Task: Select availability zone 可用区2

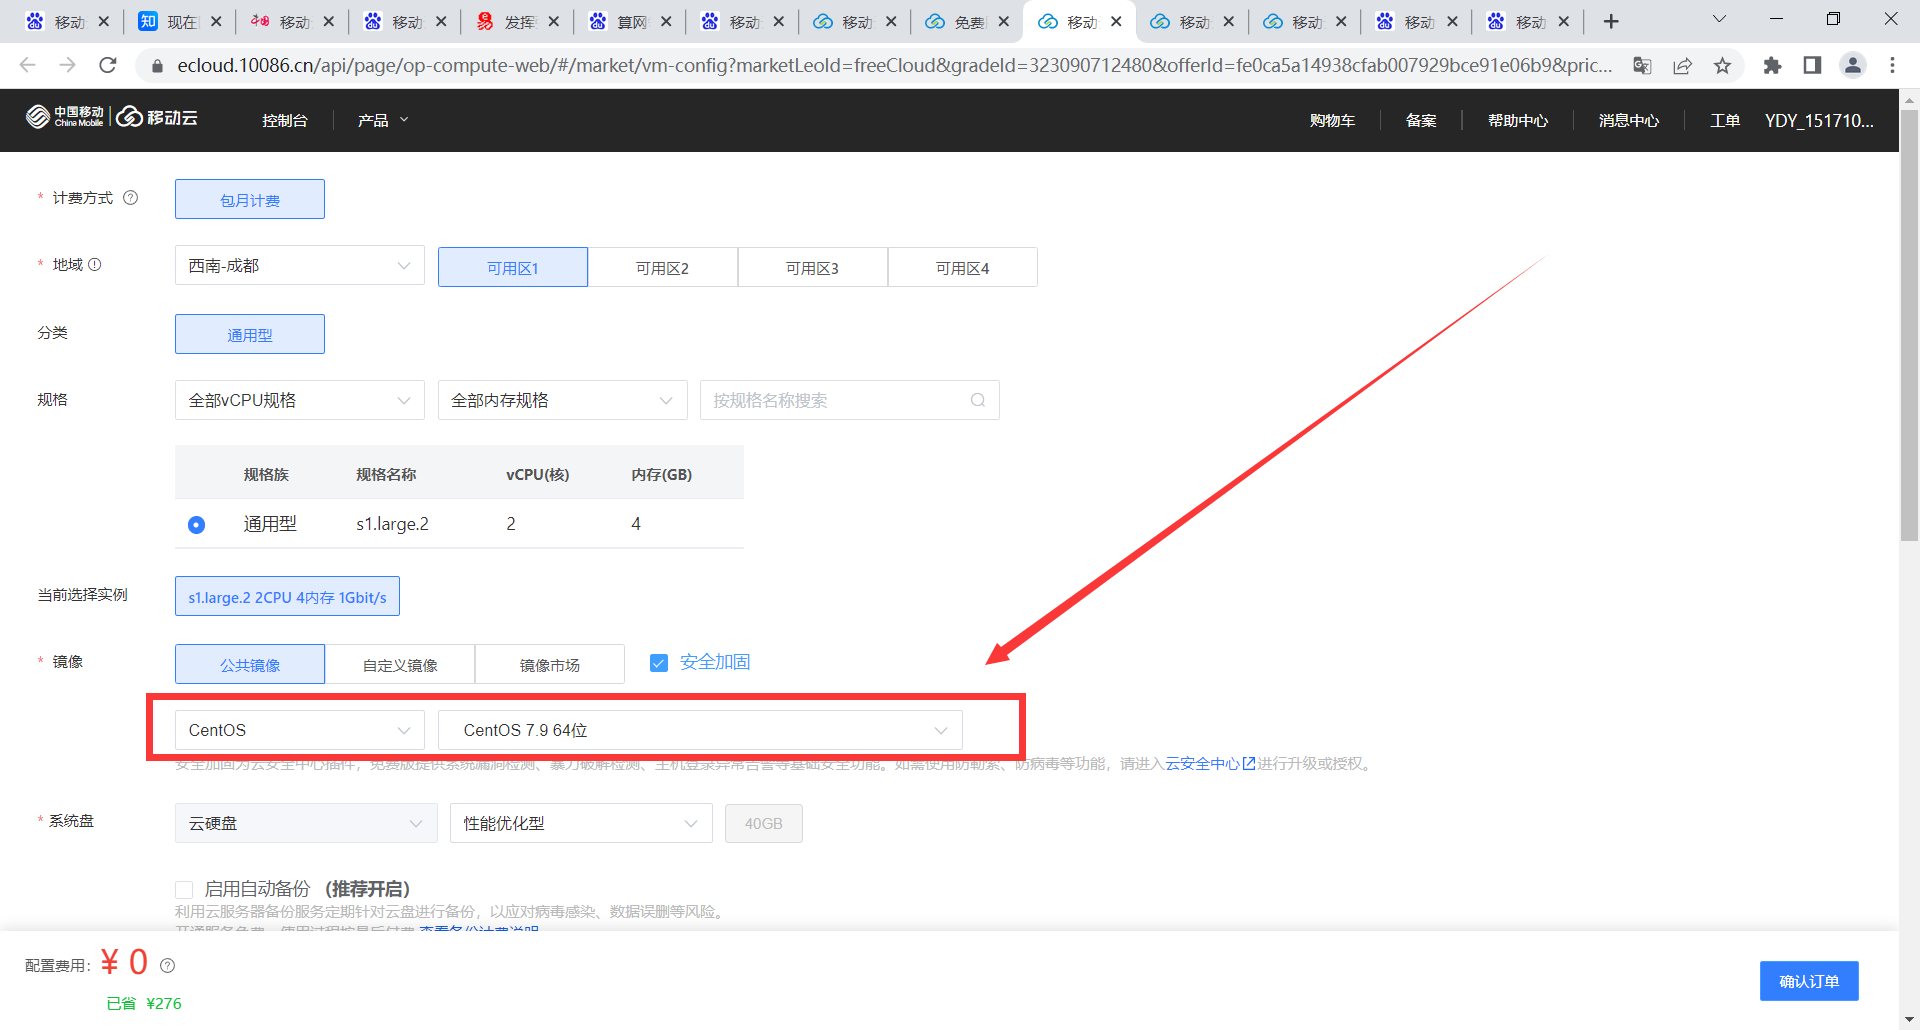Action: pos(663,267)
